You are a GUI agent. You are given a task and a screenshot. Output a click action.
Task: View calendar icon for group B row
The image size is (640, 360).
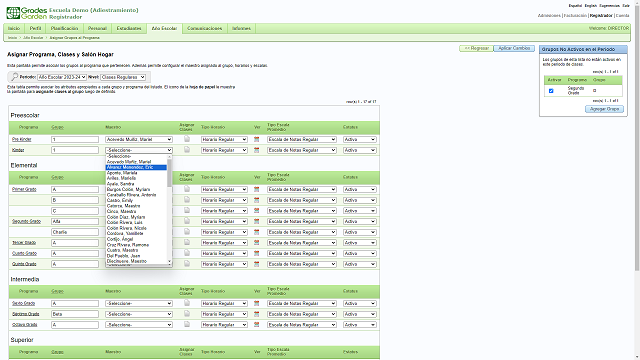point(256,200)
